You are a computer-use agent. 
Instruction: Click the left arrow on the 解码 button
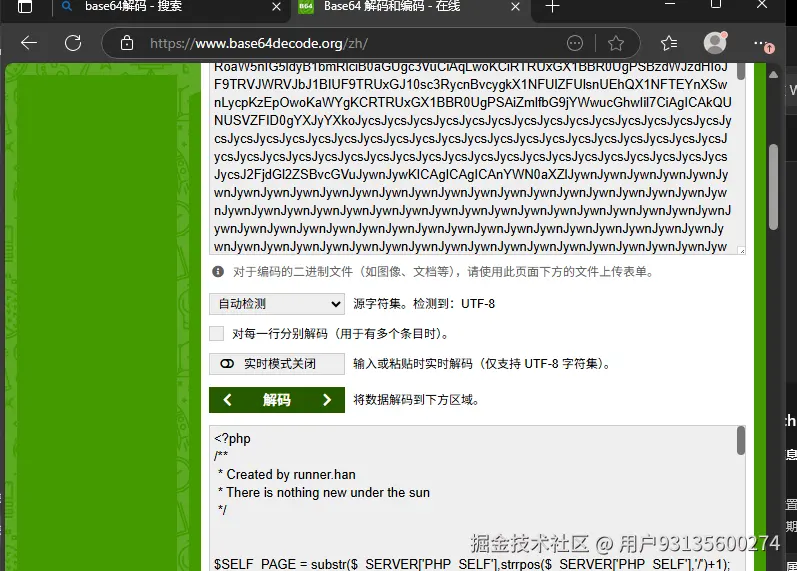(x=227, y=400)
